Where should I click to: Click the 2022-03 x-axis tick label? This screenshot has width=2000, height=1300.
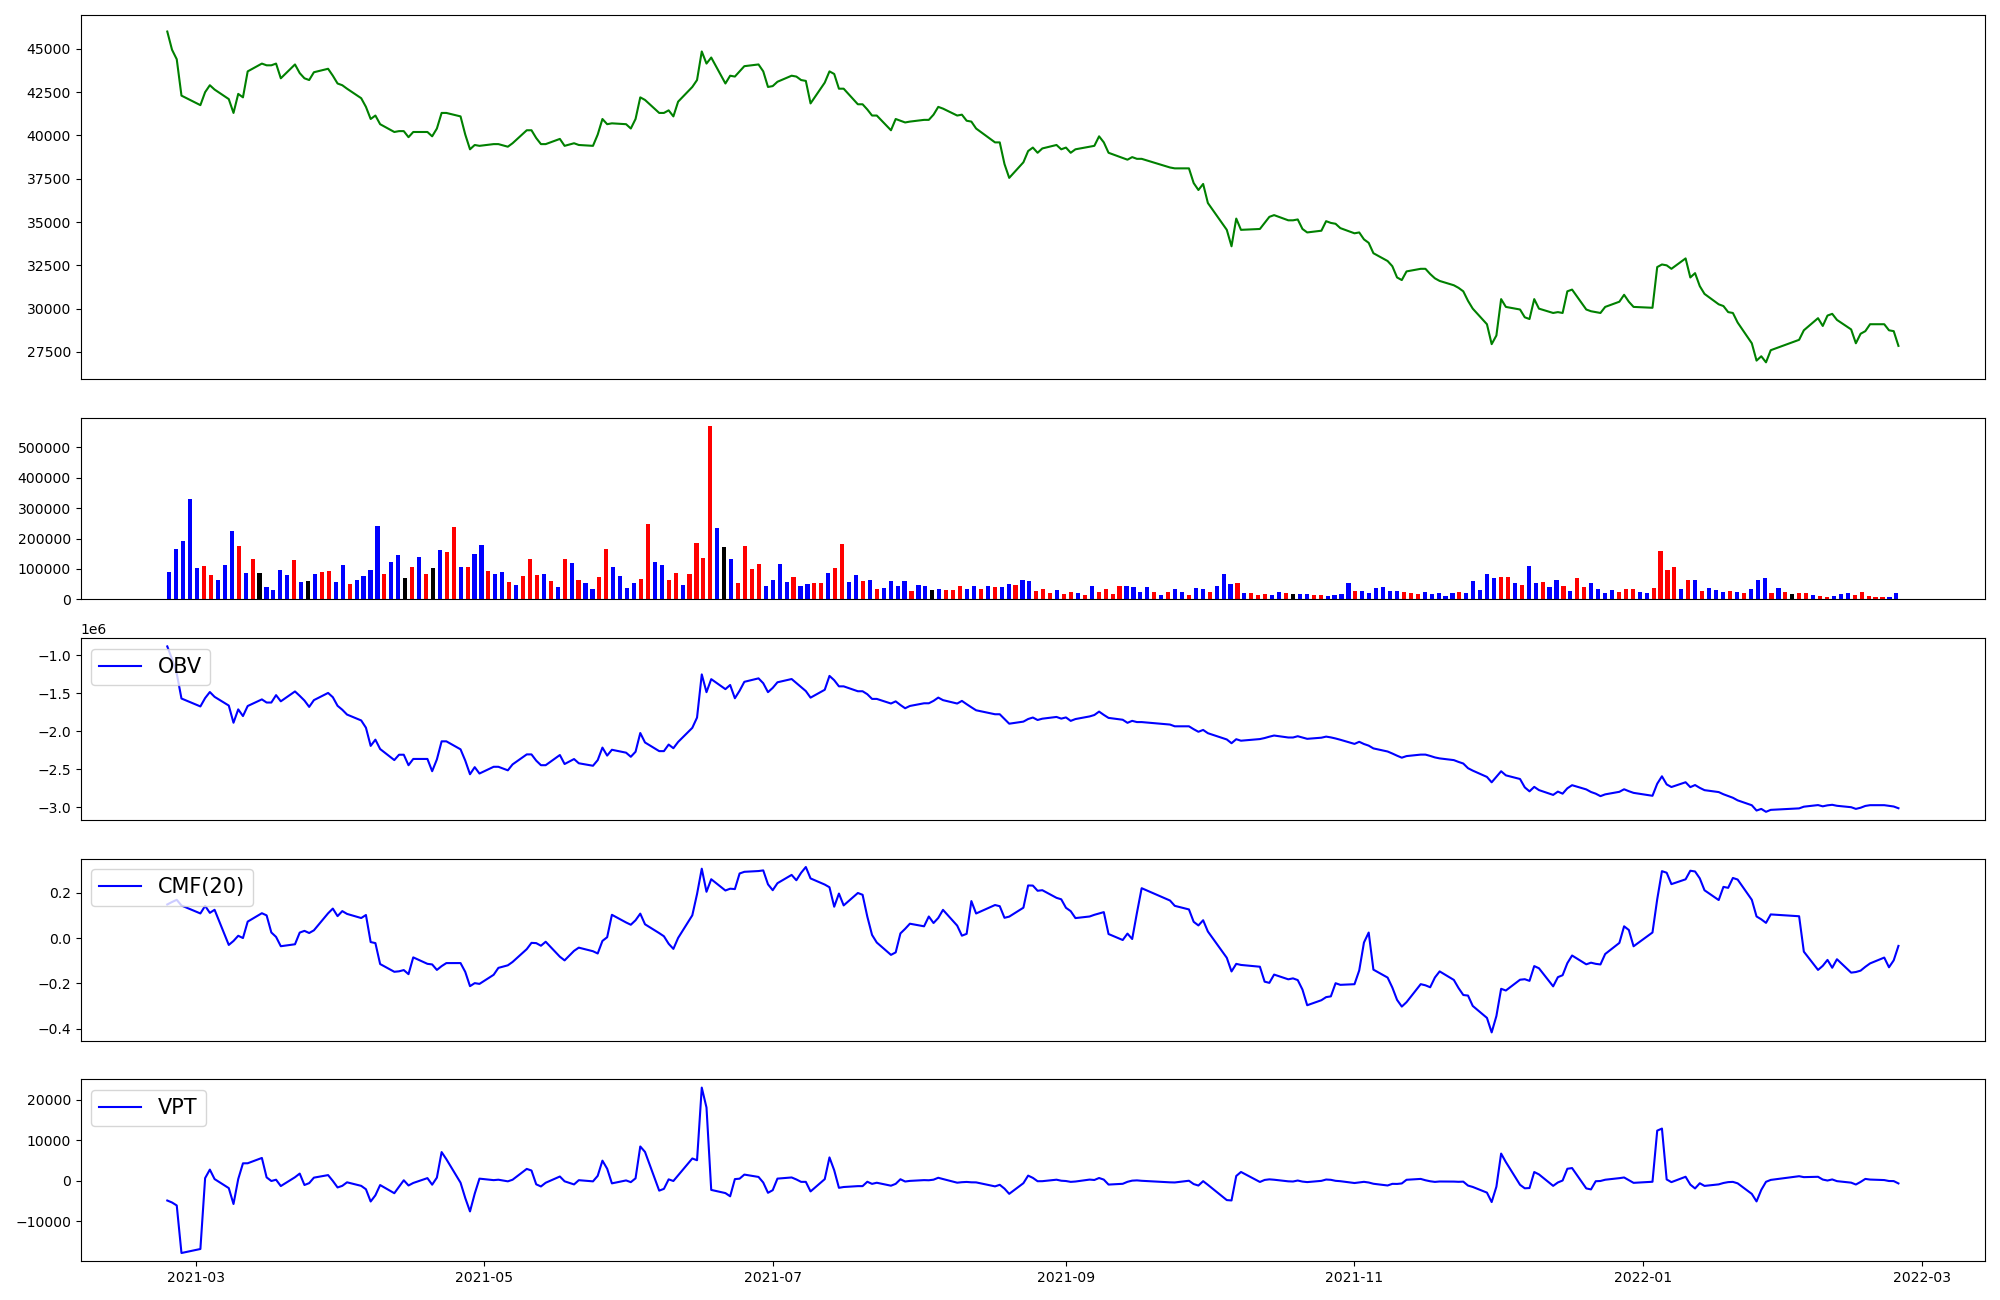click(x=1922, y=1277)
